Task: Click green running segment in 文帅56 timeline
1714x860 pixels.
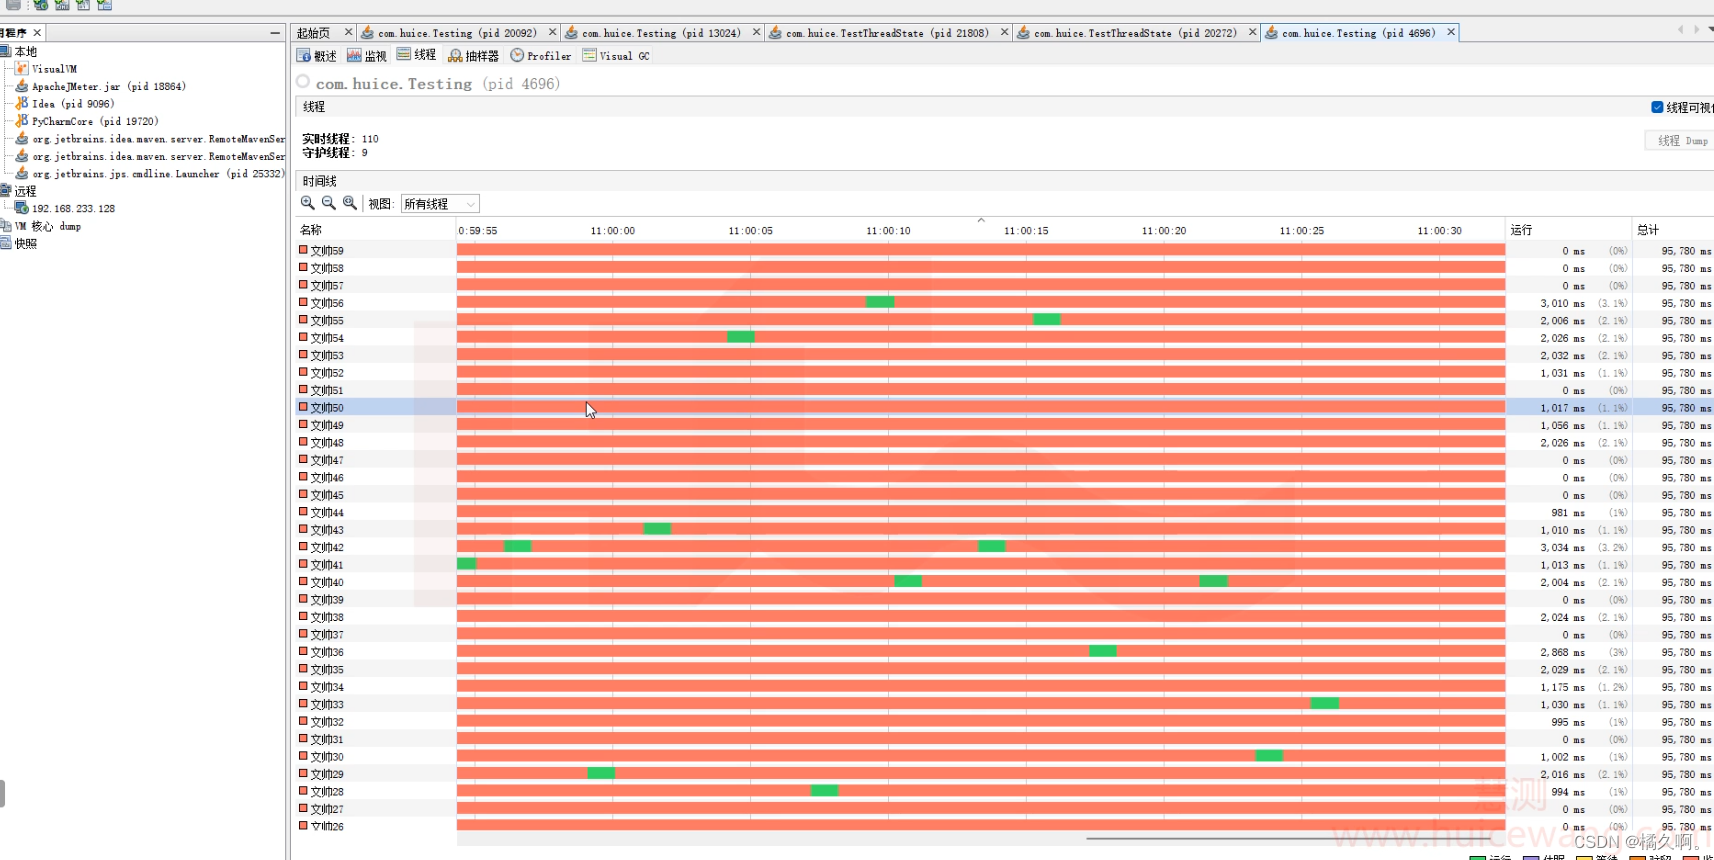Action: pos(880,302)
